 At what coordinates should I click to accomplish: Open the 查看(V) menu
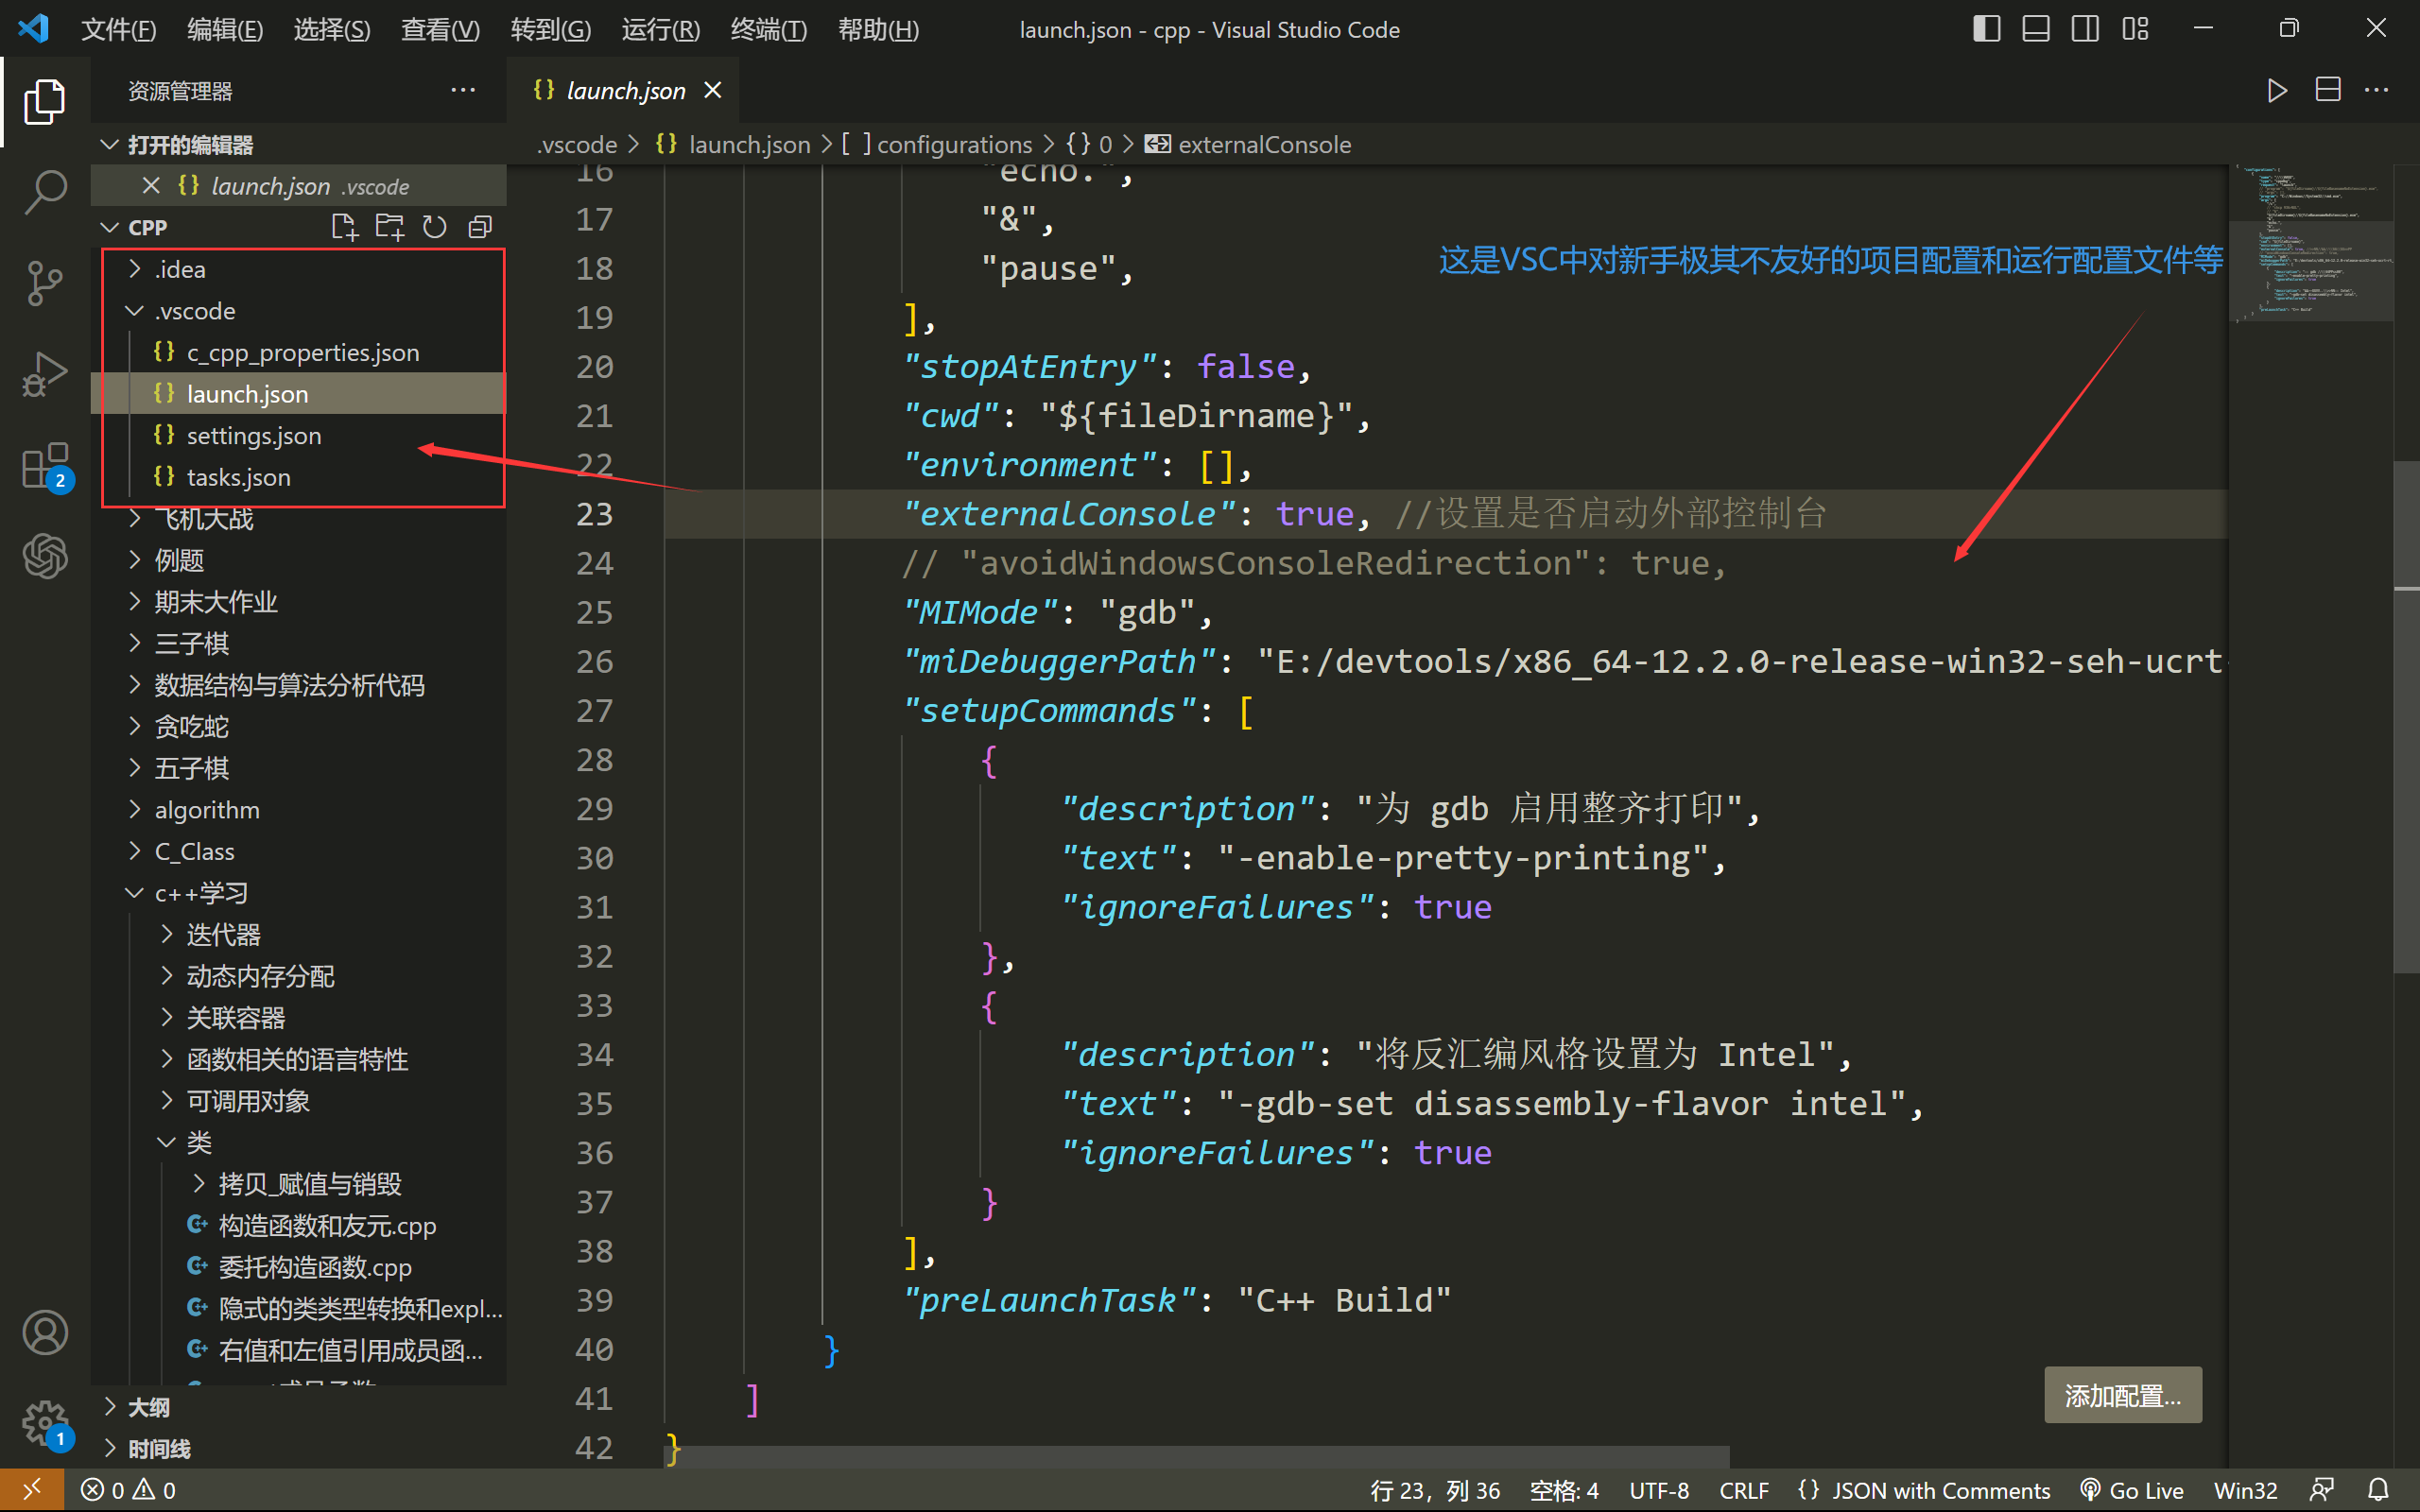click(440, 29)
